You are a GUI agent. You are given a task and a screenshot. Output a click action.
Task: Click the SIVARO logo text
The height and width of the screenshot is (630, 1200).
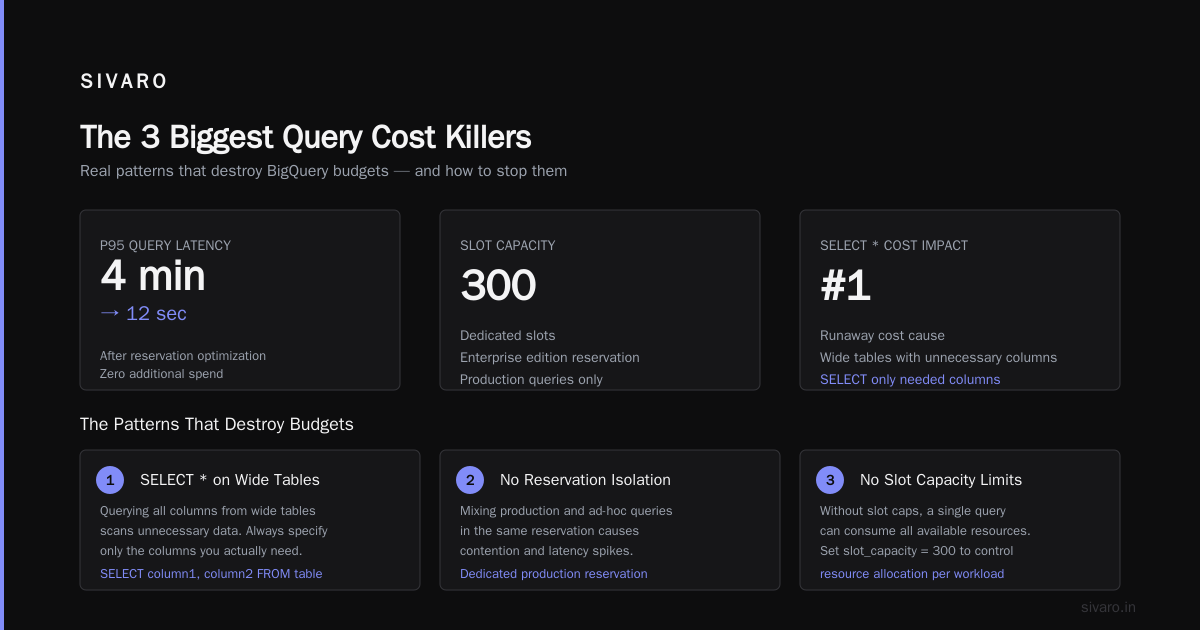[124, 82]
